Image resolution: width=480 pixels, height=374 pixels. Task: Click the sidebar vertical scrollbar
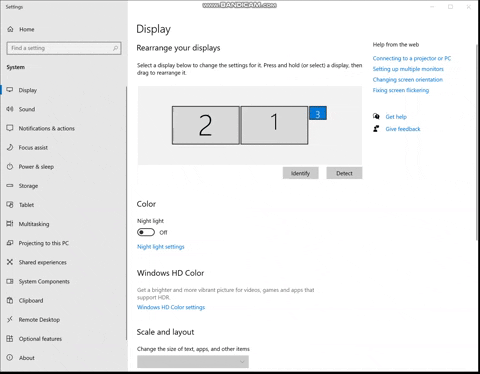coord(126,213)
